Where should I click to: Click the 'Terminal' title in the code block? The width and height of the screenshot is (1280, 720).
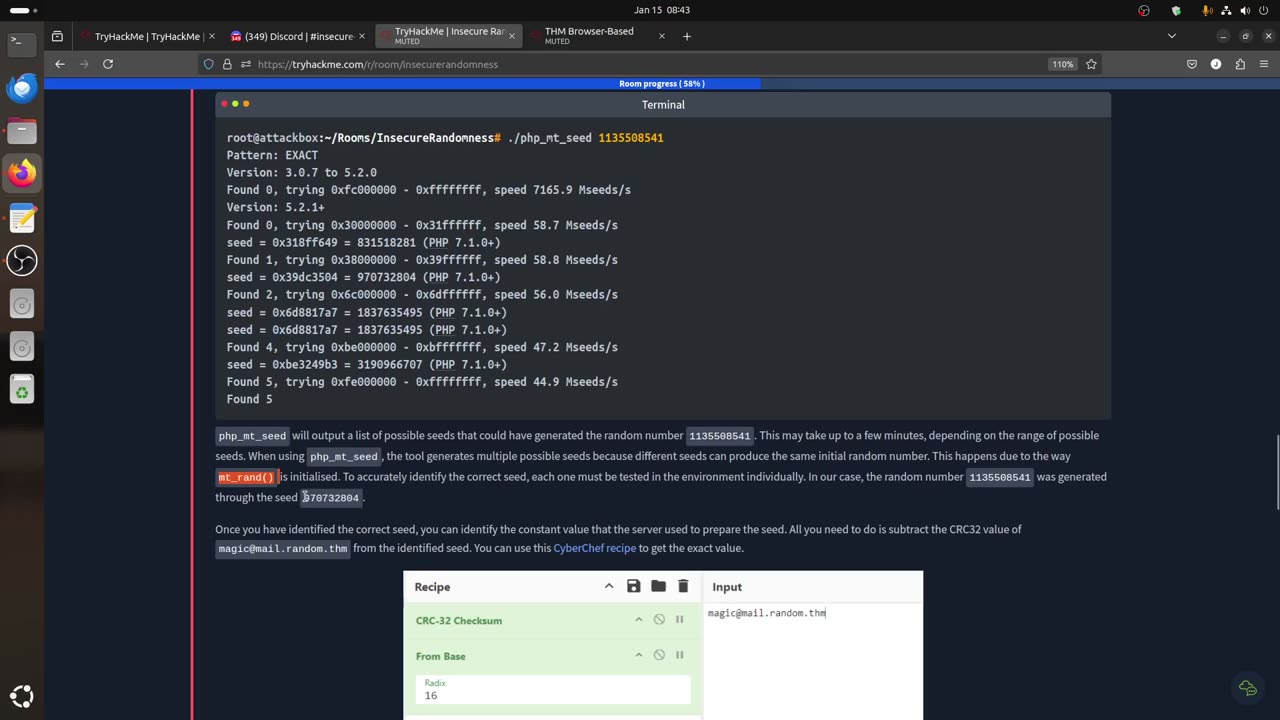click(663, 104)
